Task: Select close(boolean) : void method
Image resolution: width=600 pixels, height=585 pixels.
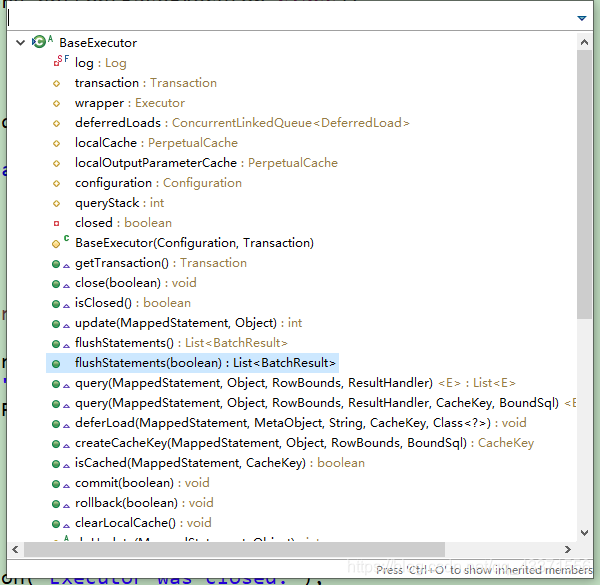Action: pos(135,283)
